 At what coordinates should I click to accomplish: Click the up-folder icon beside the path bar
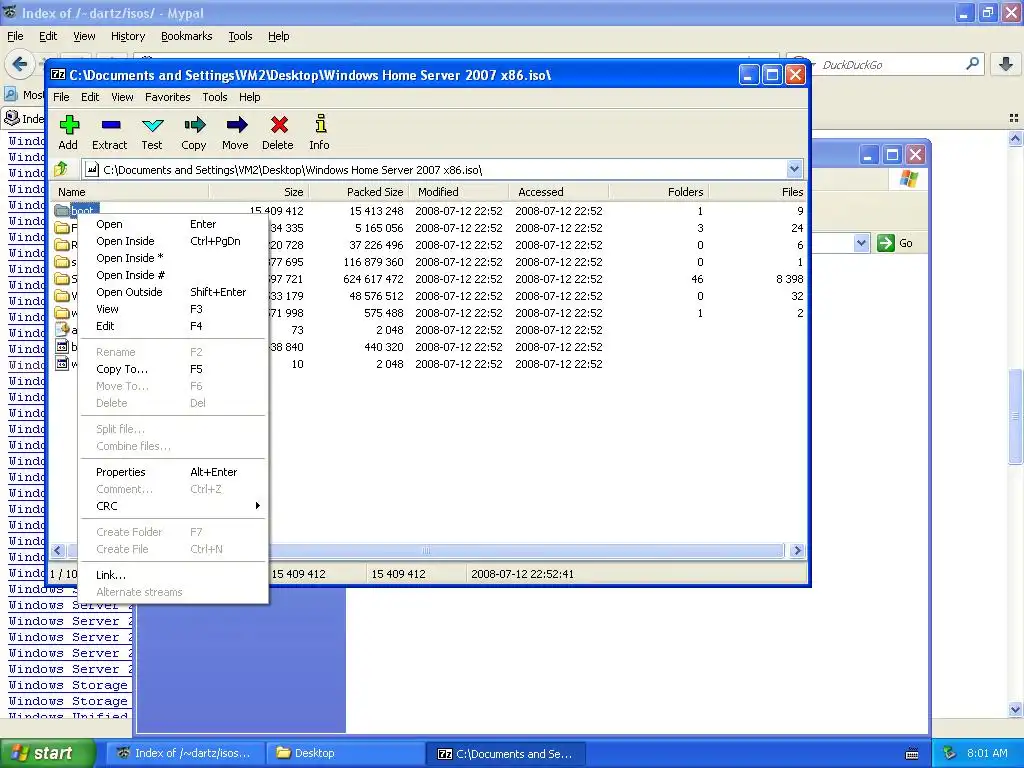pos(61,170)
